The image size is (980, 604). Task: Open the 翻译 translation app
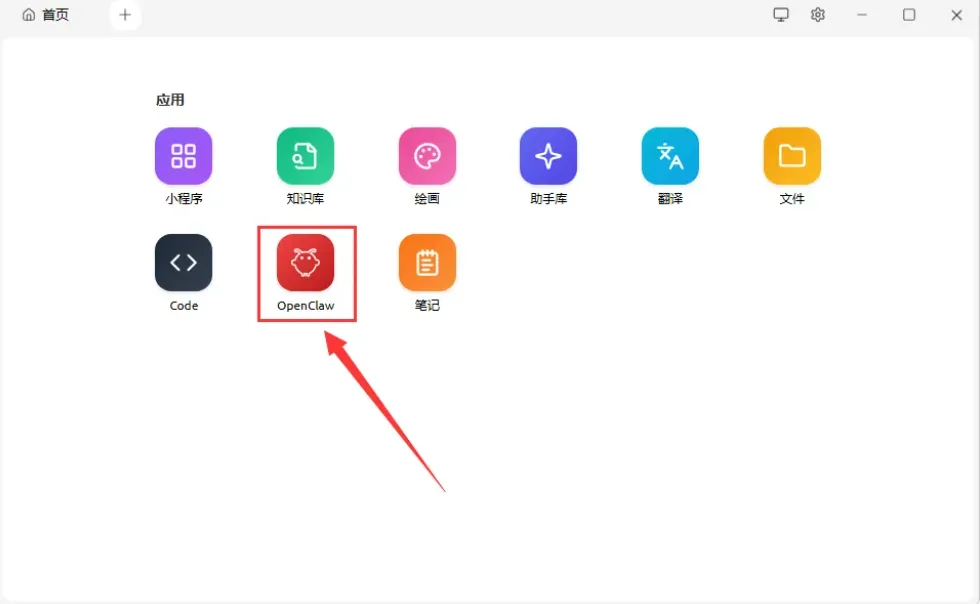(670, 156)
